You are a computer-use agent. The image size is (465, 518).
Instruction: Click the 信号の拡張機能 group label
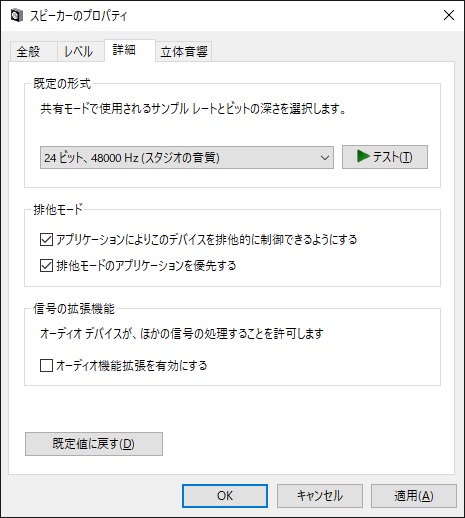click(74, 309)
